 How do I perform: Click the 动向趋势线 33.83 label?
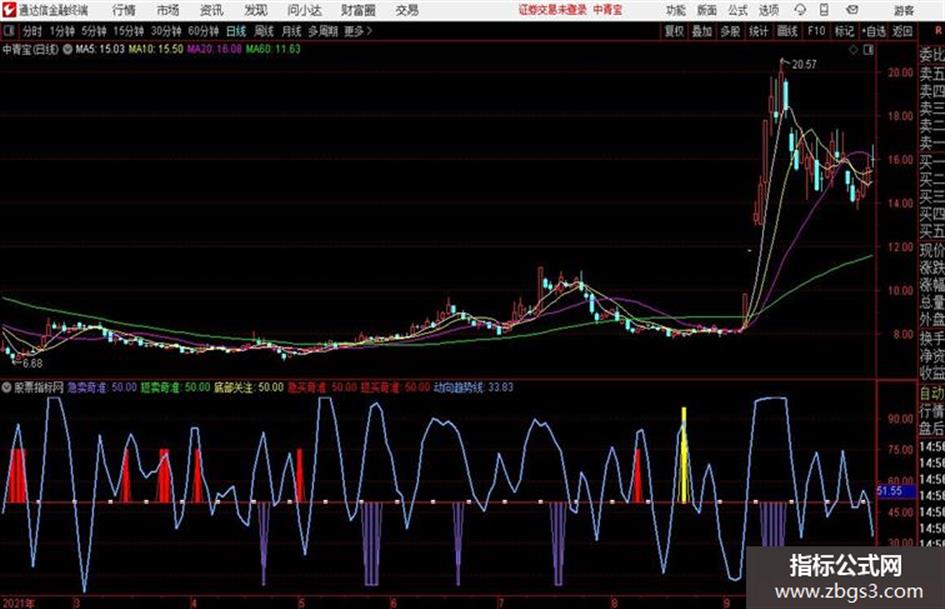[474, 387]
